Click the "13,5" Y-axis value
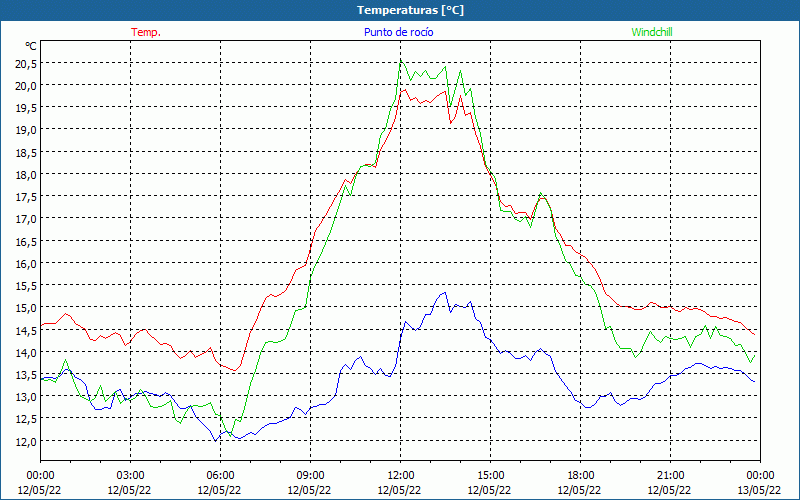 tap(26, 375)
